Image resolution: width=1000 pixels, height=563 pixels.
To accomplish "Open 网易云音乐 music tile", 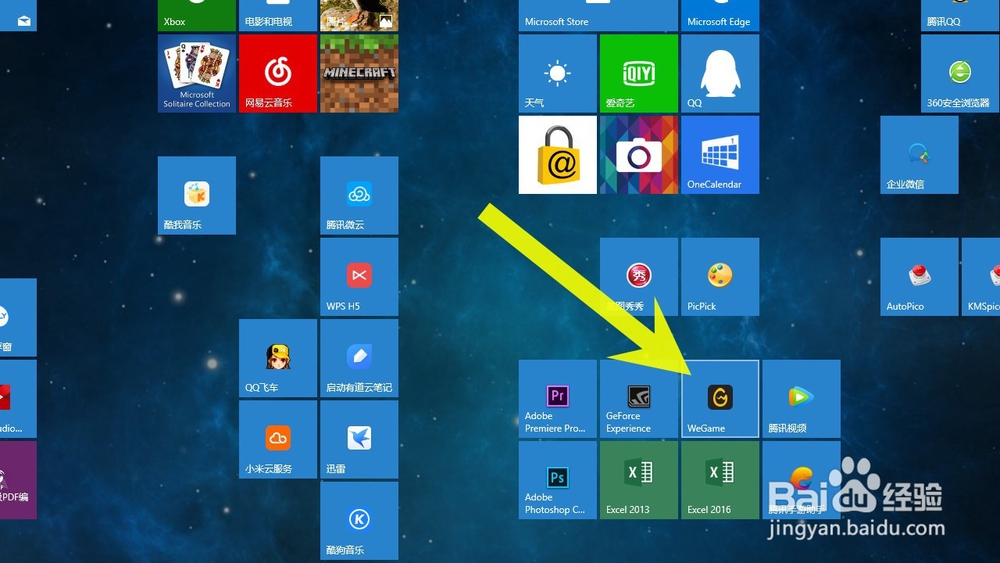I will (x=277, y=73).
